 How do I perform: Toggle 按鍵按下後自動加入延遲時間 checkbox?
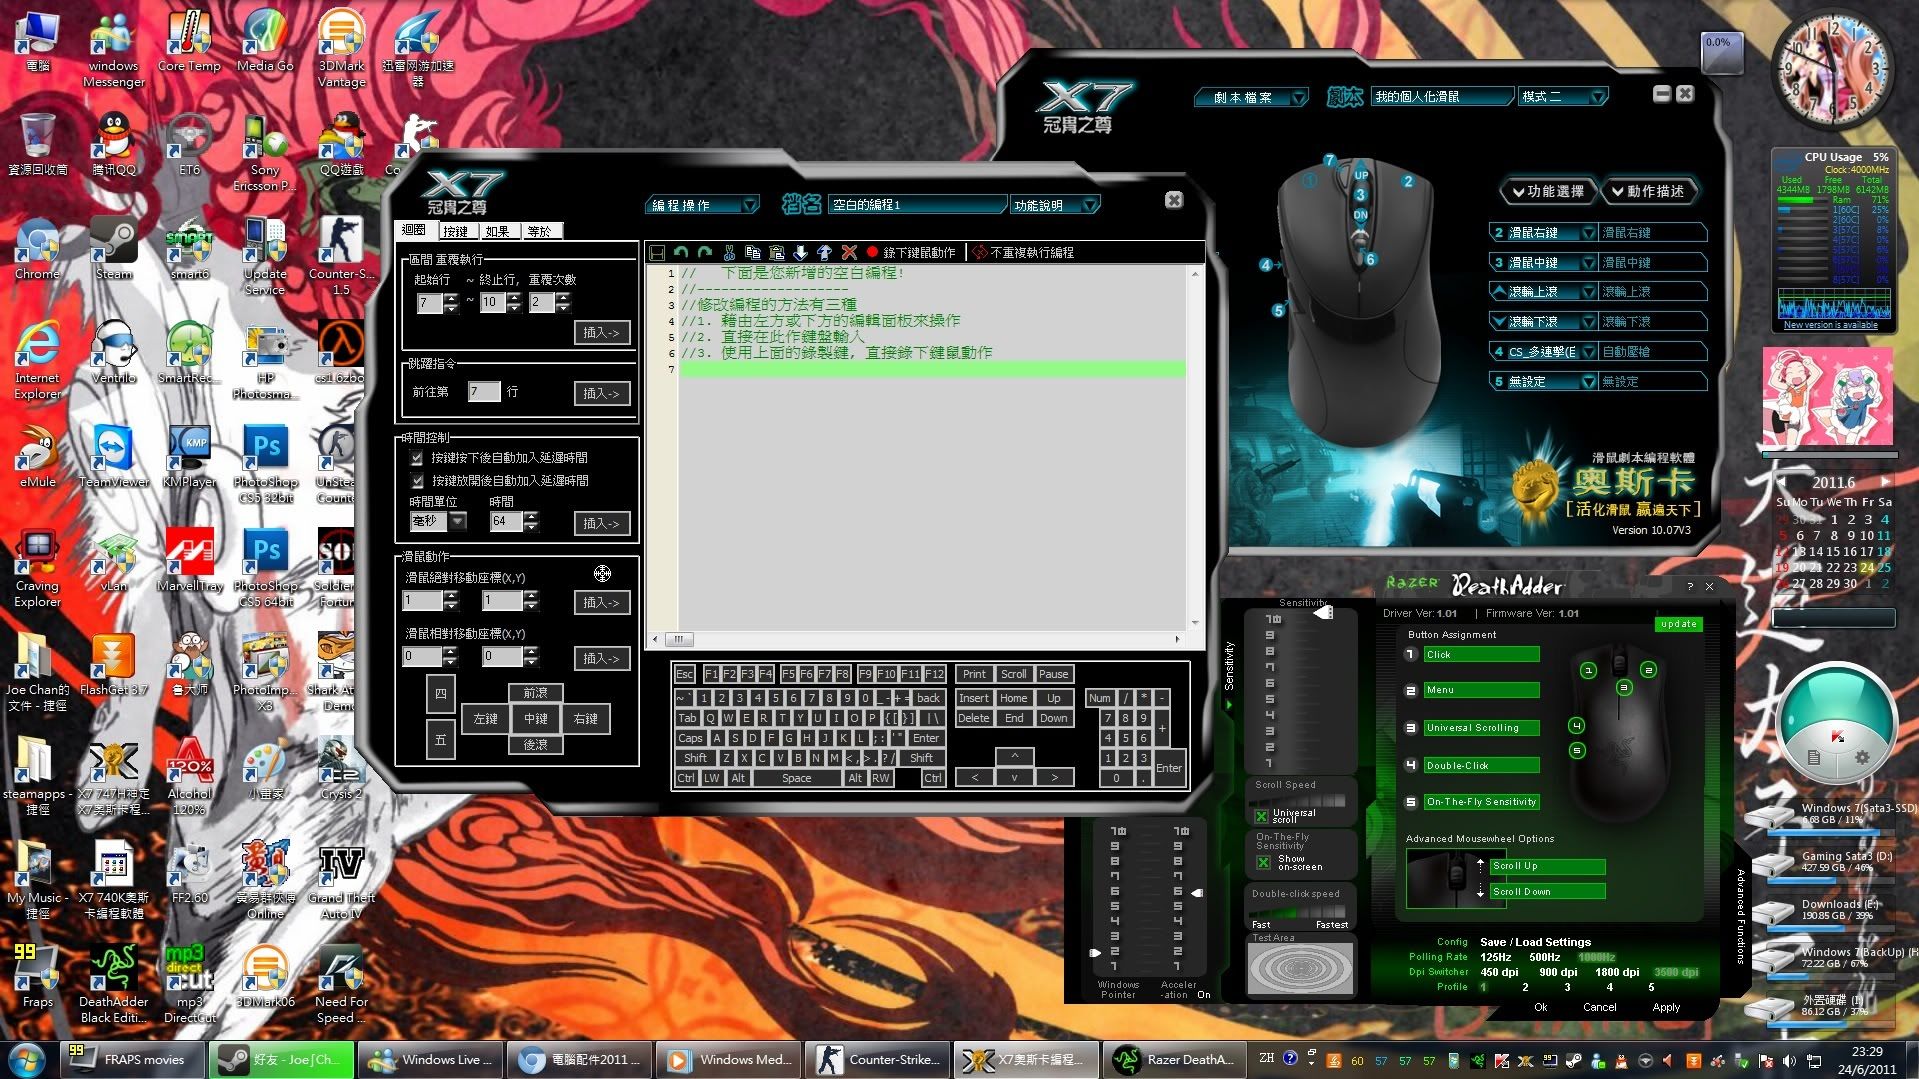tap(417, 458)
